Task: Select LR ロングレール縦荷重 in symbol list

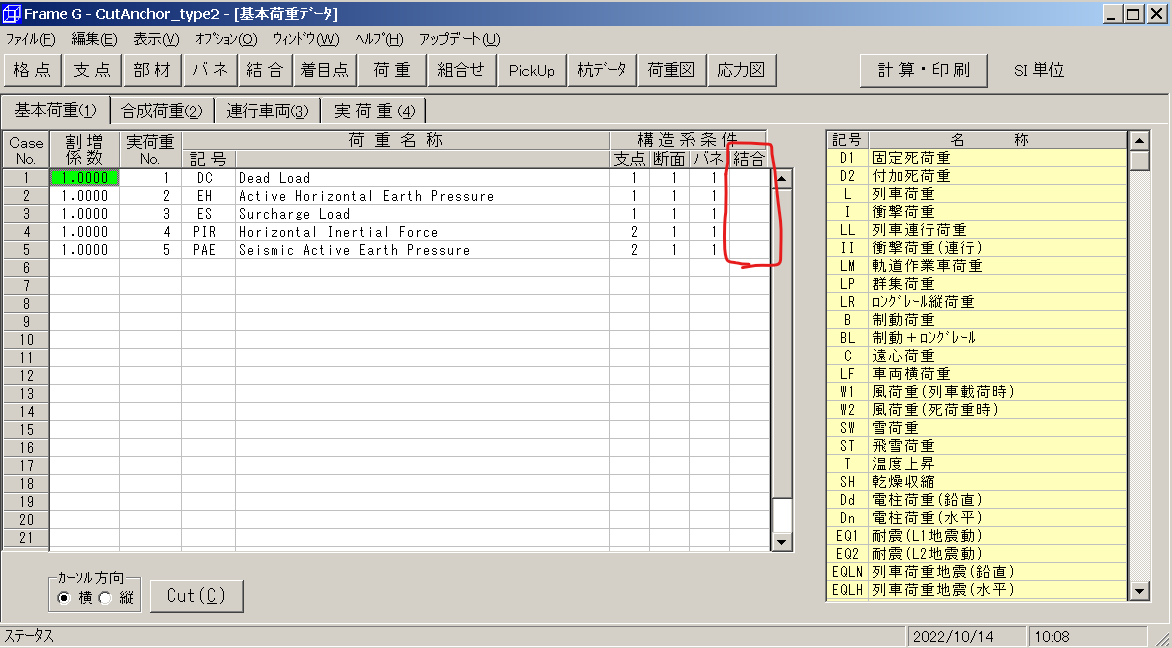Action: point(977,302)
